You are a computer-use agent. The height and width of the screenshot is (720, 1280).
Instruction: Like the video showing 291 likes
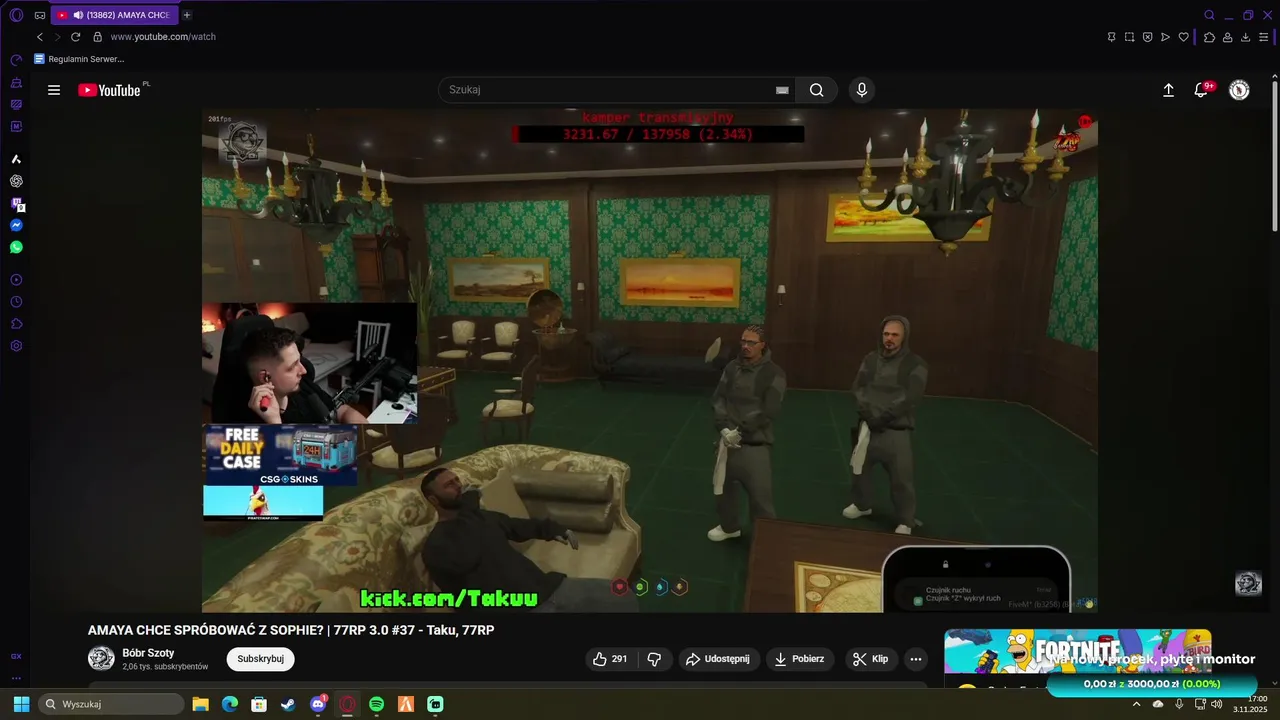(610, 659)
